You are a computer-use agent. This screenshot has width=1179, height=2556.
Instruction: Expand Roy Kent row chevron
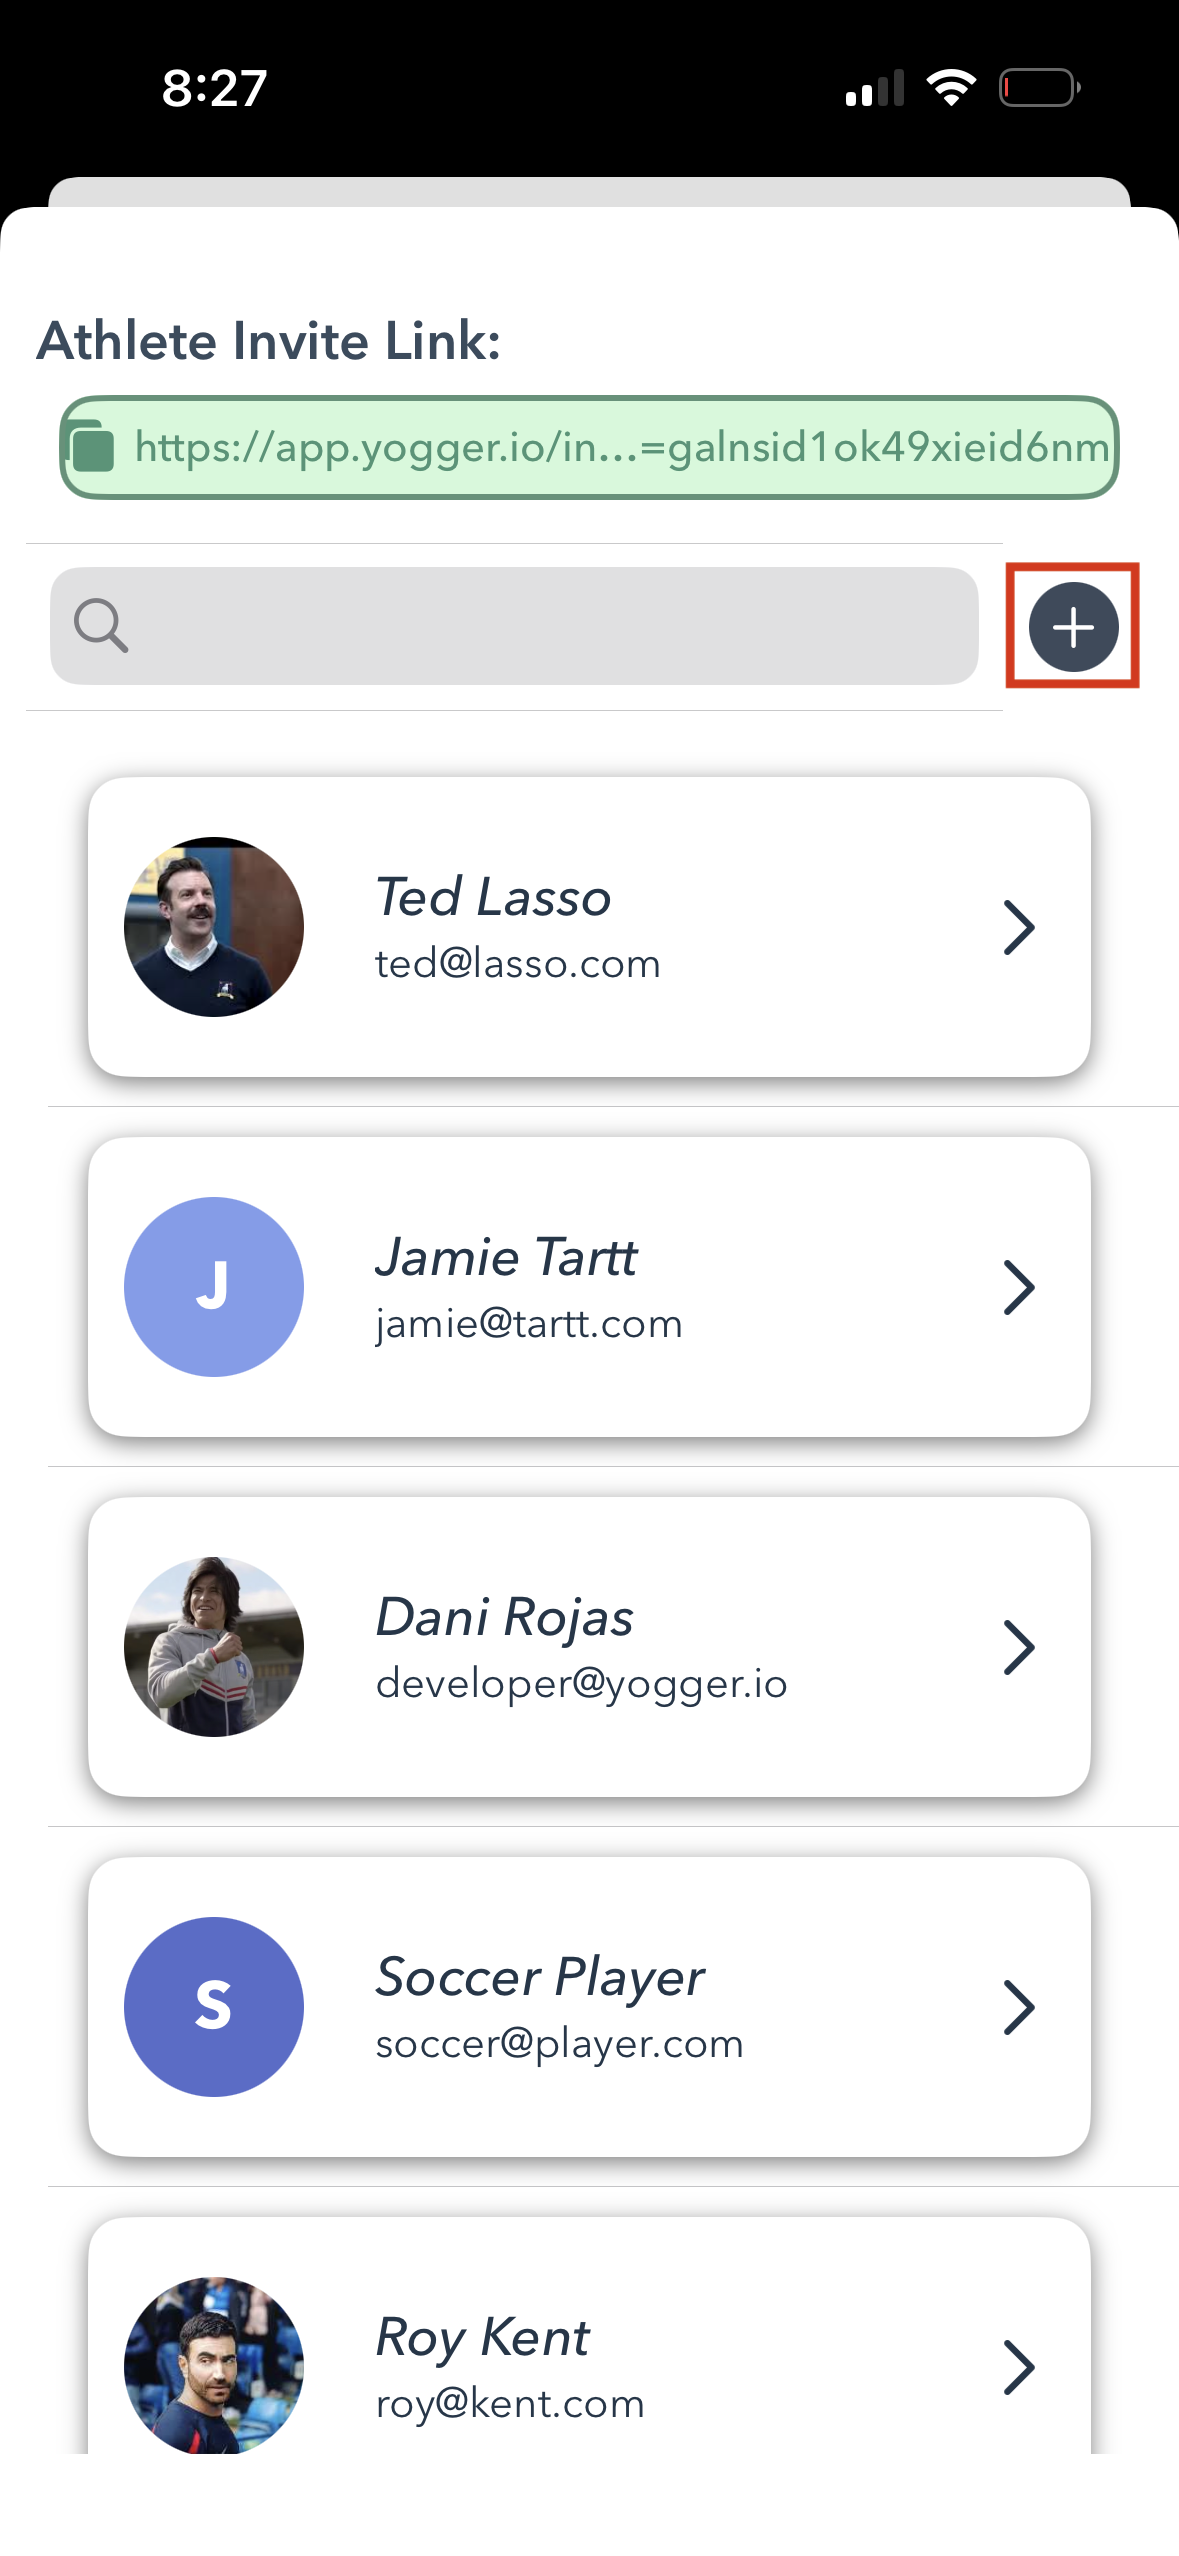tap(1018, 2366)
